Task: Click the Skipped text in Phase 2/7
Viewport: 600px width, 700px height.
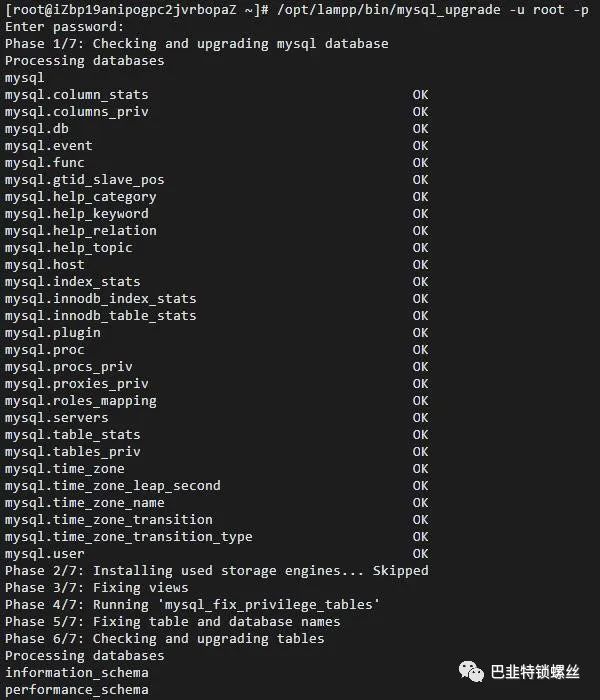Action: (400, 571)
